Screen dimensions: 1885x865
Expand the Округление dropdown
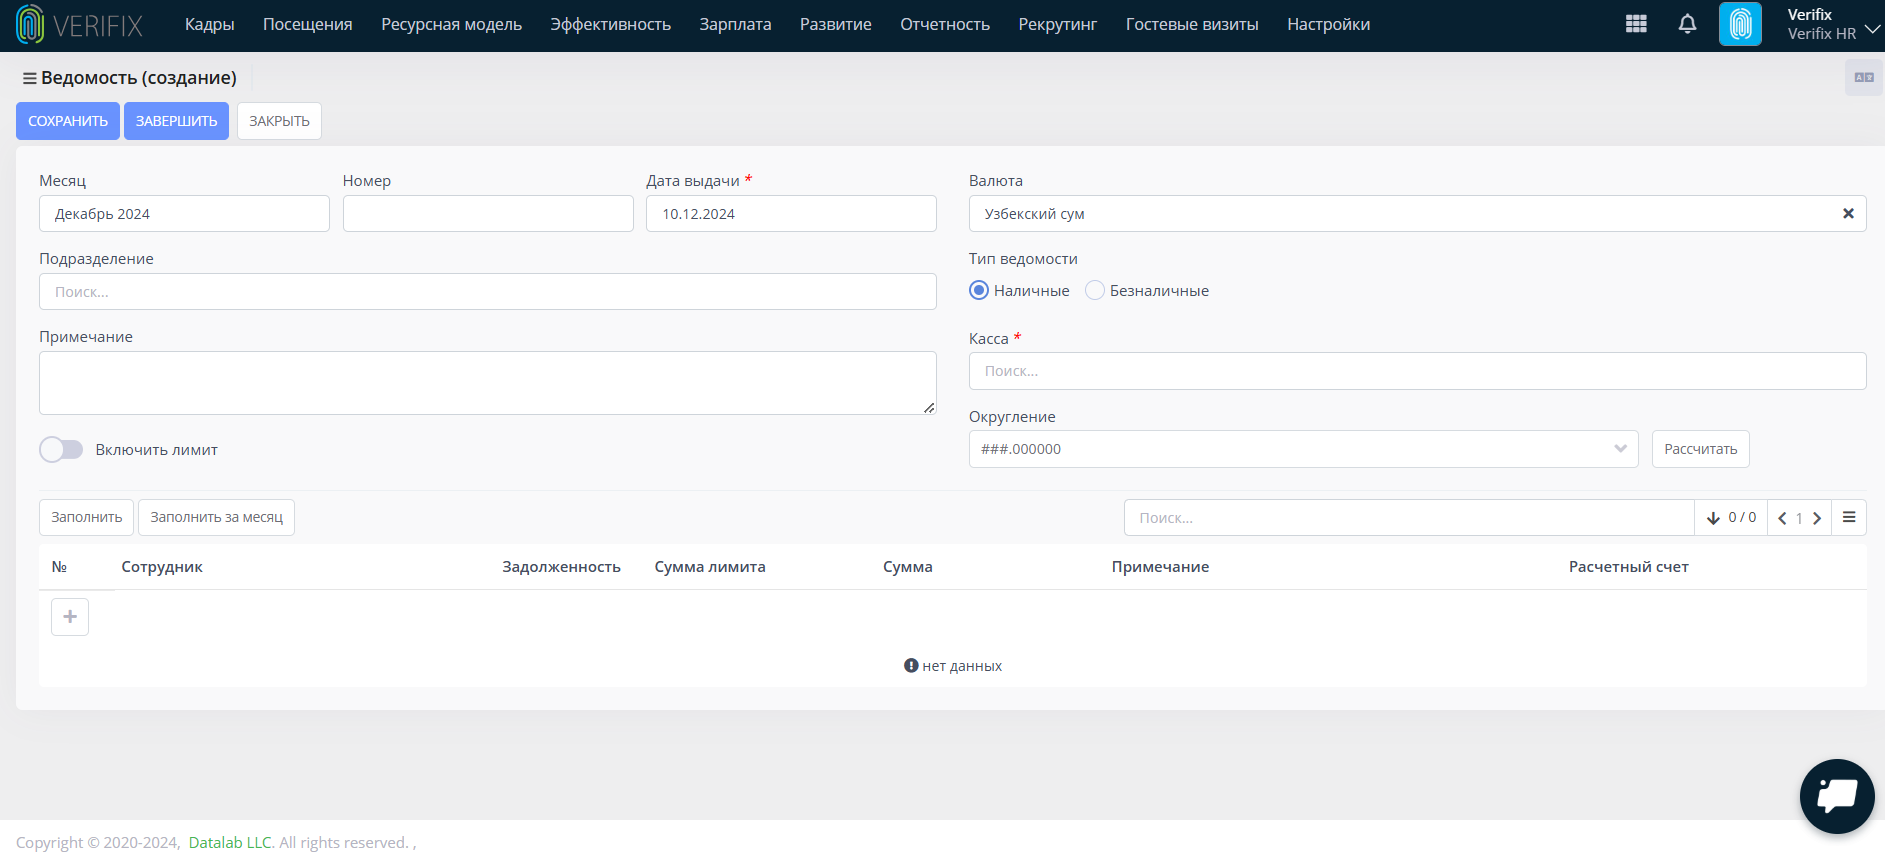[1303, 449]
